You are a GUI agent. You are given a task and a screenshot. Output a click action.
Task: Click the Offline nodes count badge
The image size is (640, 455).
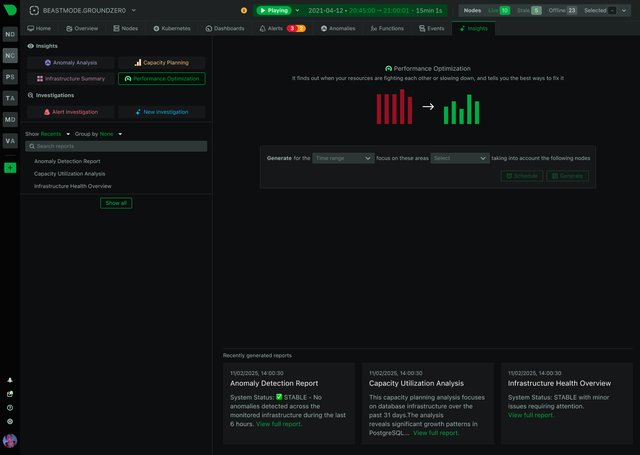(572, 11)
